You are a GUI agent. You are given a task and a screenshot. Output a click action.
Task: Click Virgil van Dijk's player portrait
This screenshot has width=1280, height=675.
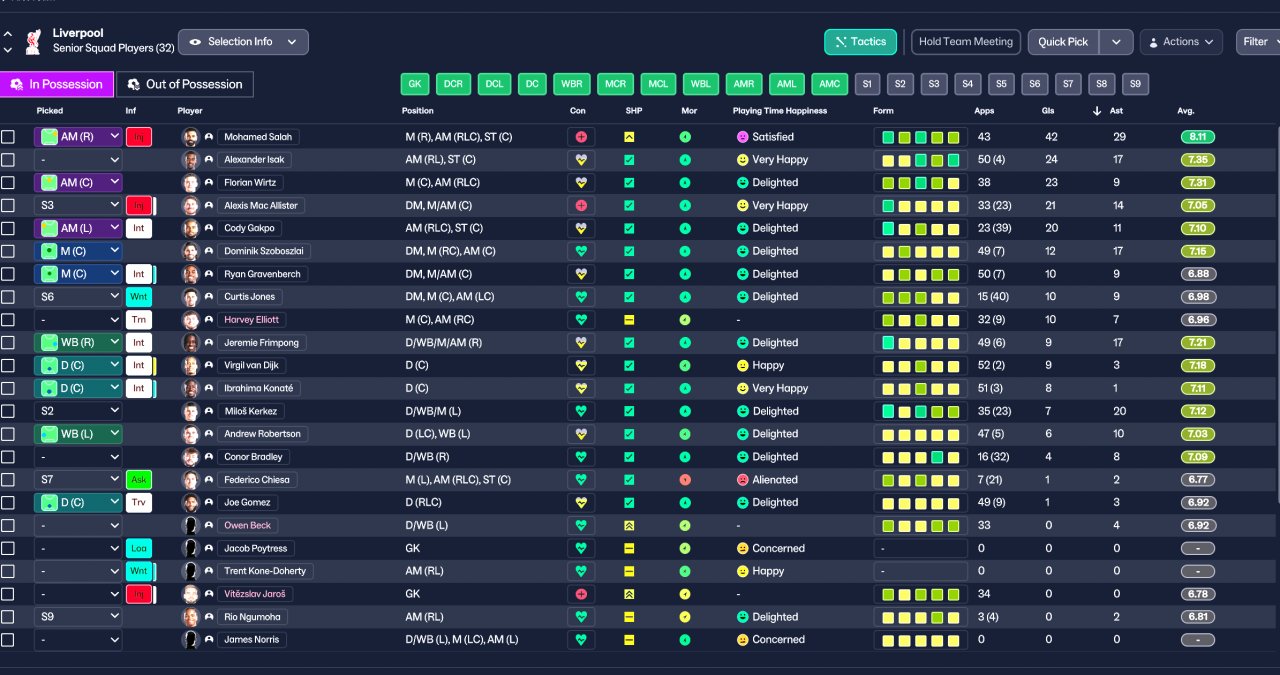pos(191,366)
